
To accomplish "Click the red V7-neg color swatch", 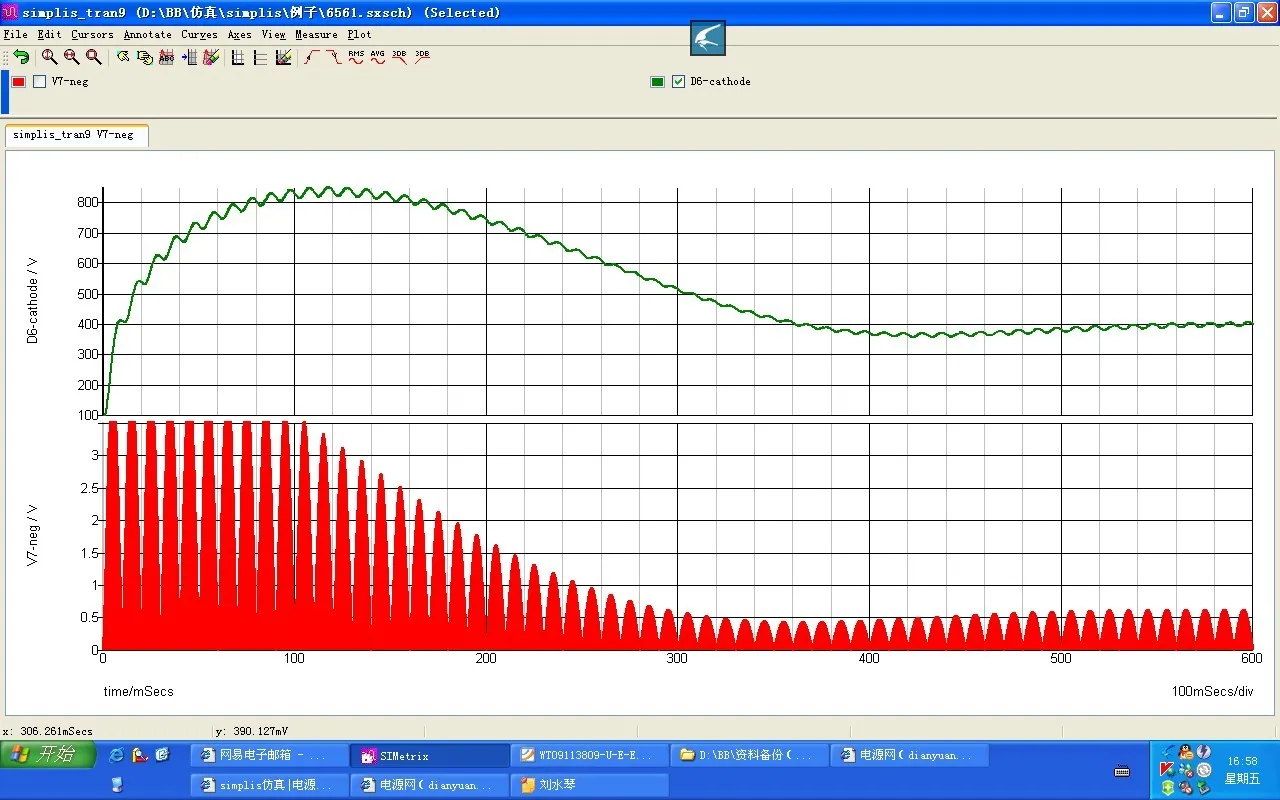I will point(19,82).
